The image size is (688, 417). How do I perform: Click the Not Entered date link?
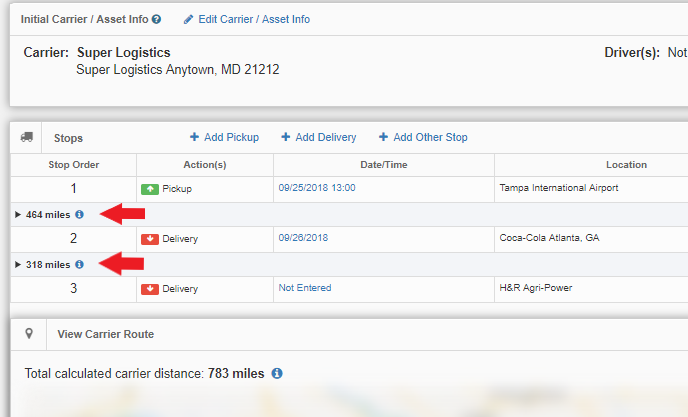[x=305, y=288]
